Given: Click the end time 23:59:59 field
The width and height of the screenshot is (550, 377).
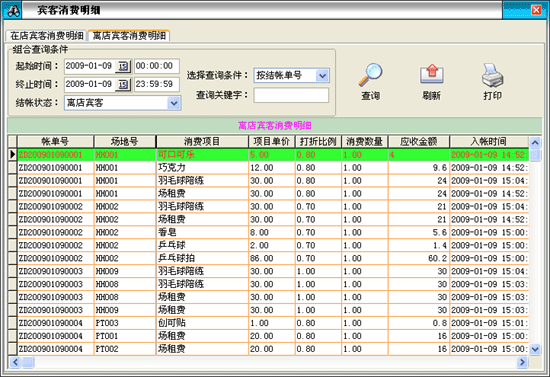Looking at the screenshot, I should click(x=157, y=84).
